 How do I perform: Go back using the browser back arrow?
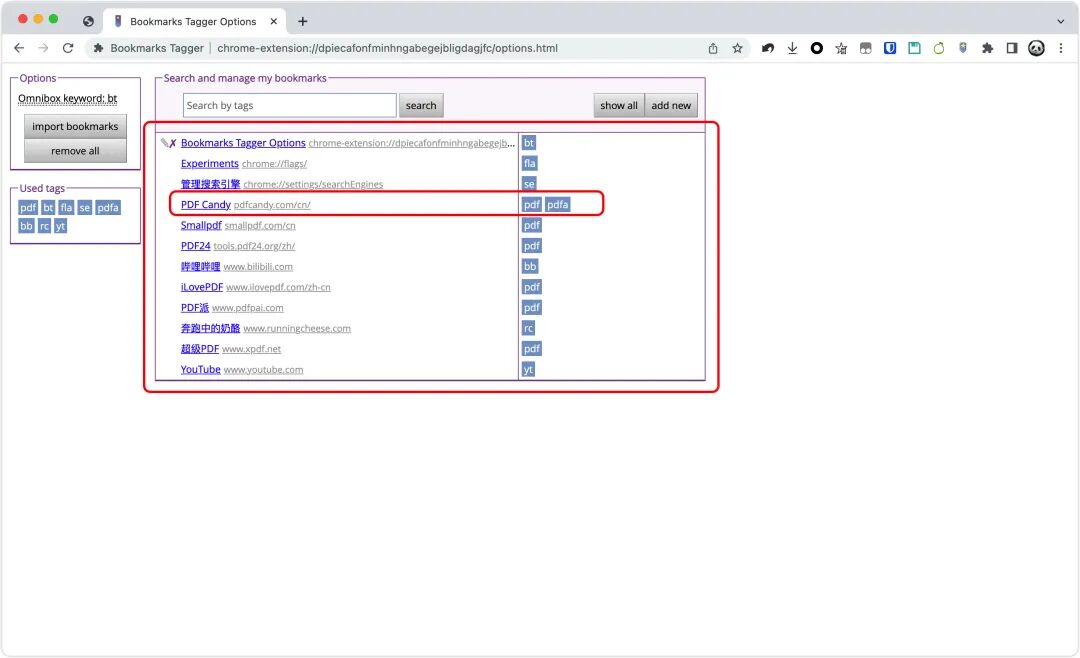pyautogui.click(x=19, y=48)
